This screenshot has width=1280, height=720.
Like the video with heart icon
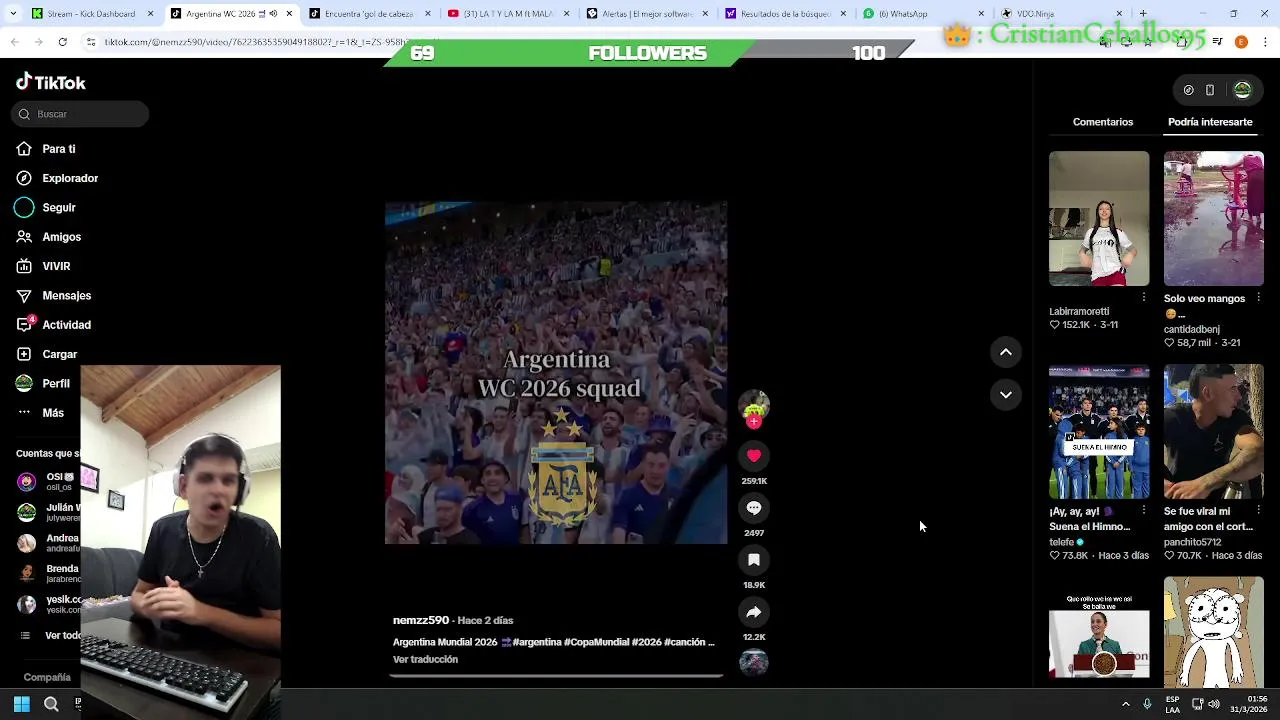tap(754, 456)
